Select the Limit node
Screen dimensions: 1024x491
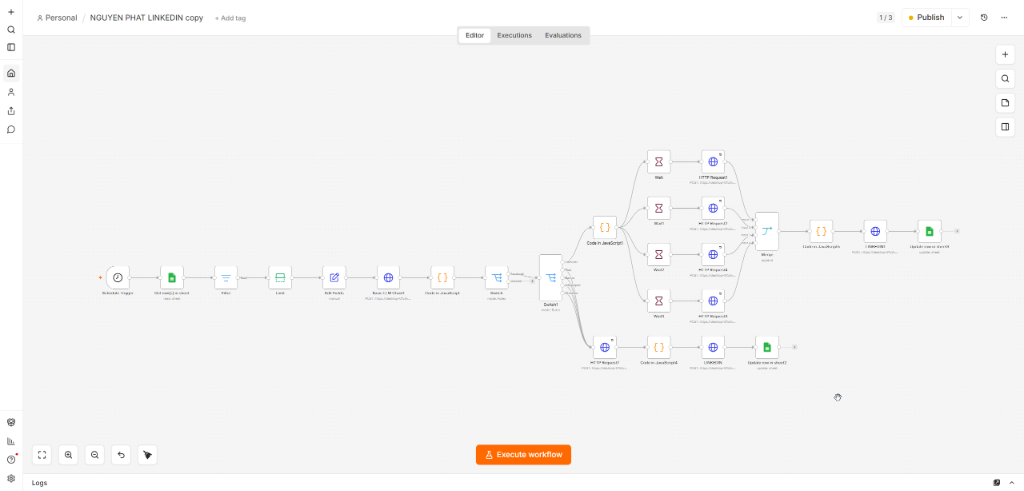click(280, 277)
